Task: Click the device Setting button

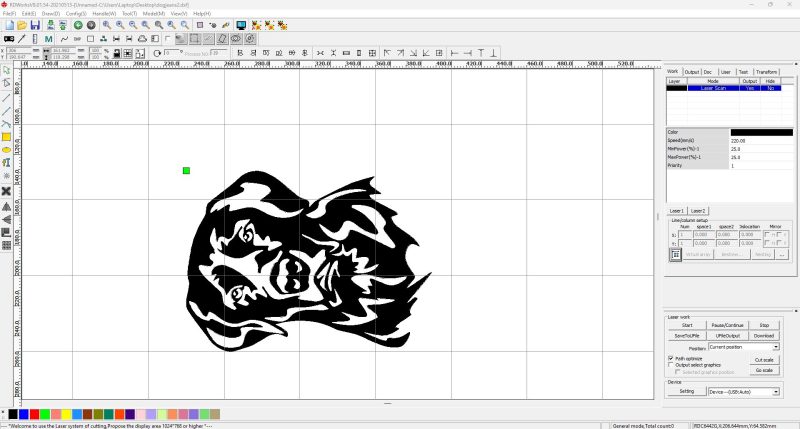Action: pos(687,391)
